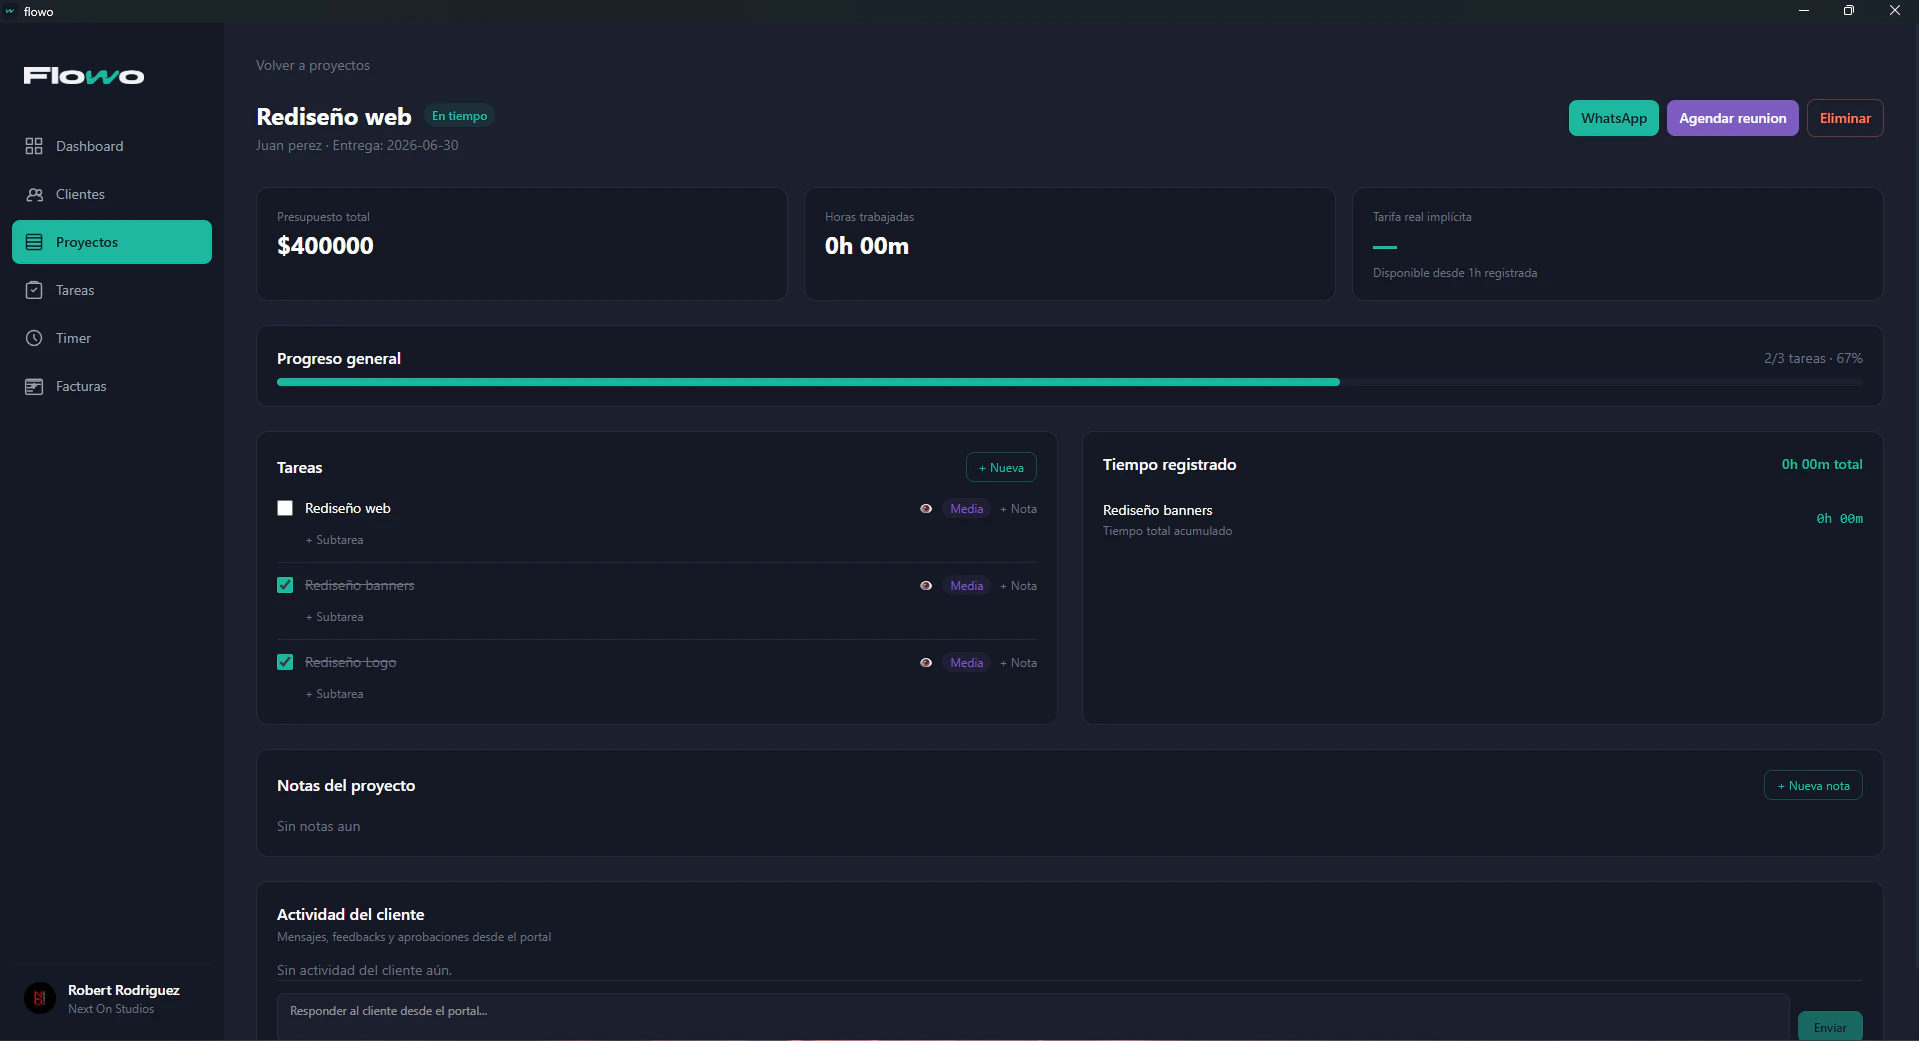Click the '0h 00m total' label
1919x1041 pixels.
click(x=1822, y=464)
